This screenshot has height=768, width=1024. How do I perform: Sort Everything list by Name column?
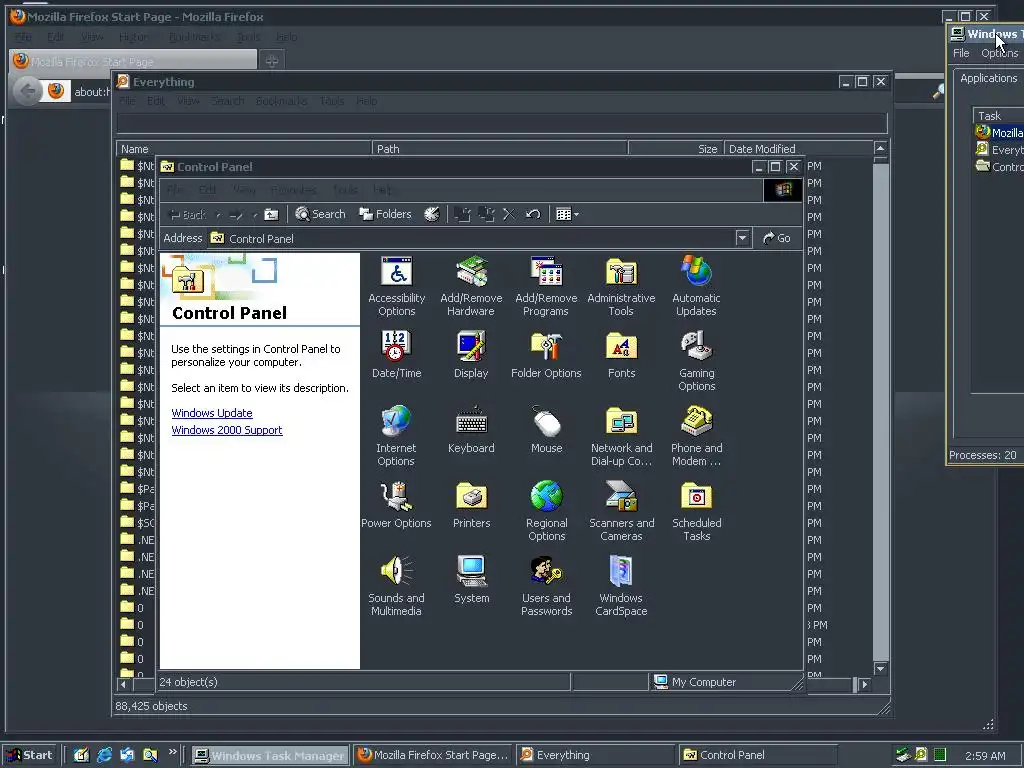pyautogui.click(x=244, y=149)
